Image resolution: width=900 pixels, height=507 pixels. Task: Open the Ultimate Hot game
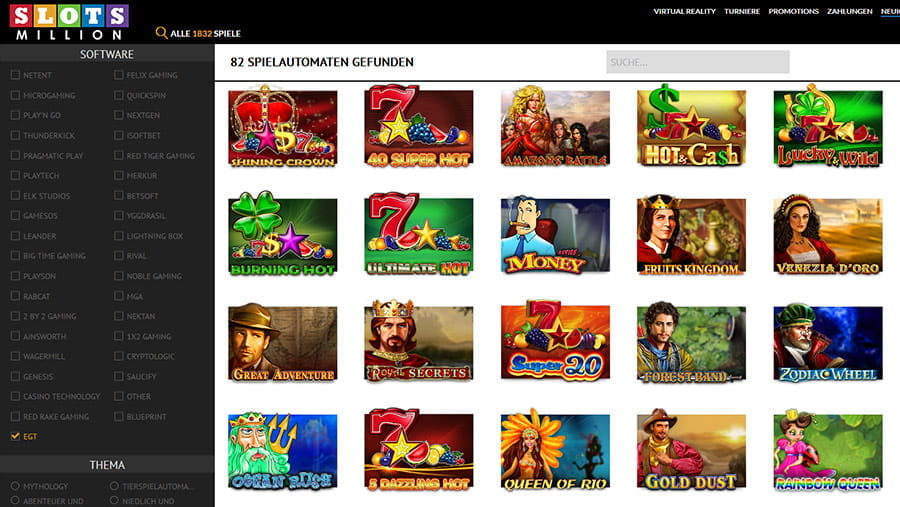(418, 234)
